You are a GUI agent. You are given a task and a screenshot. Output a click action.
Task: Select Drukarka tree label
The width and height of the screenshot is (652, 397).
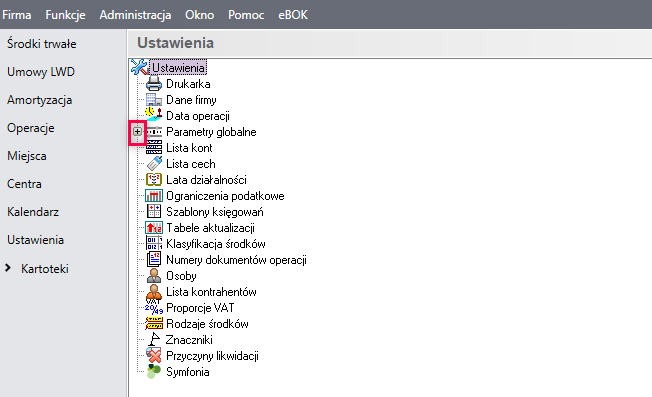188,84
